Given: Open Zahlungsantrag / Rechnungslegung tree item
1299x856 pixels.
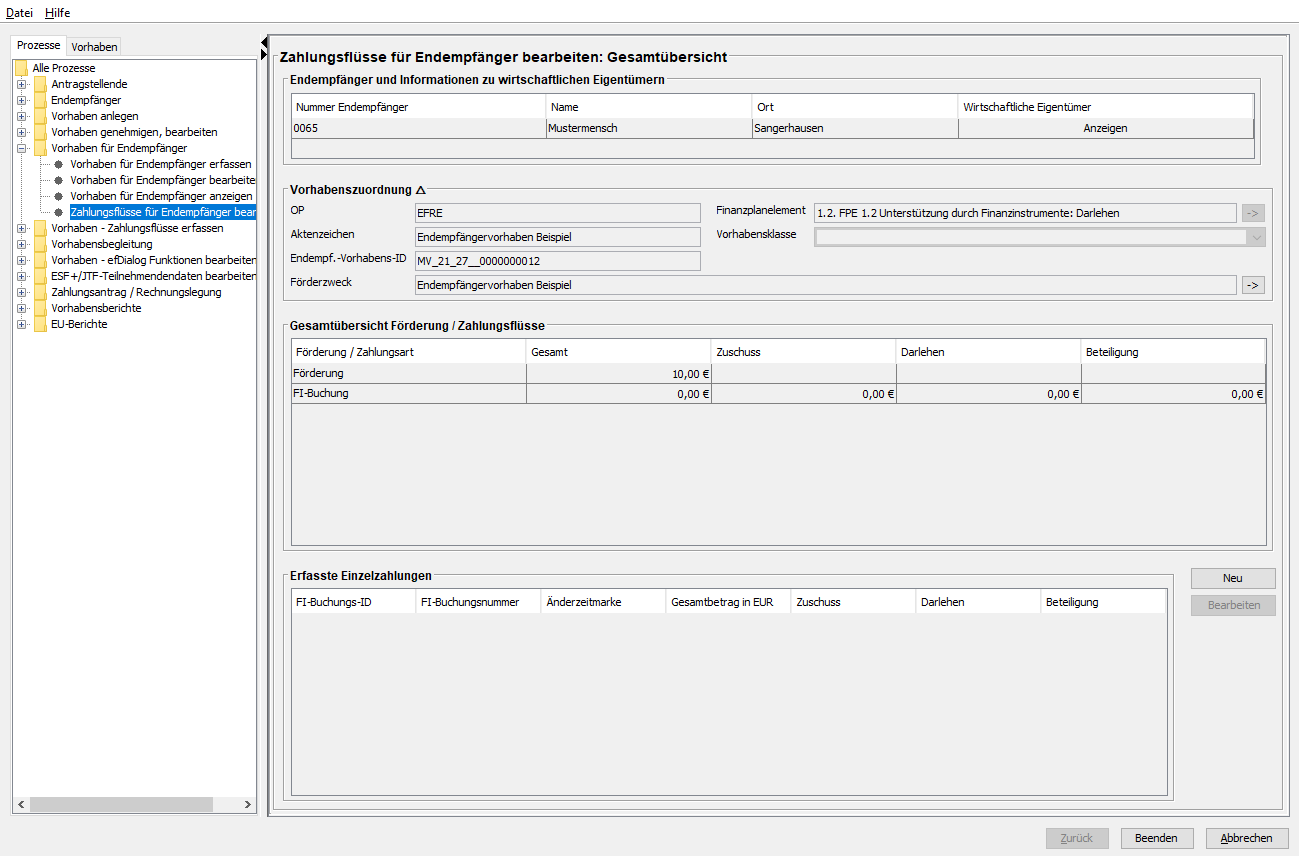Looking at the screenshot, I should click(x=136, y=292).
